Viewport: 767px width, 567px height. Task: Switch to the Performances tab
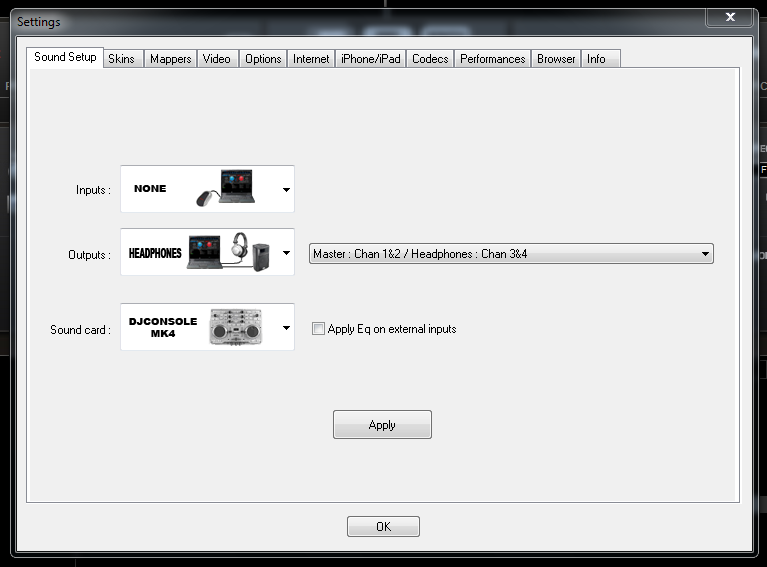click(x=492, y=59)
